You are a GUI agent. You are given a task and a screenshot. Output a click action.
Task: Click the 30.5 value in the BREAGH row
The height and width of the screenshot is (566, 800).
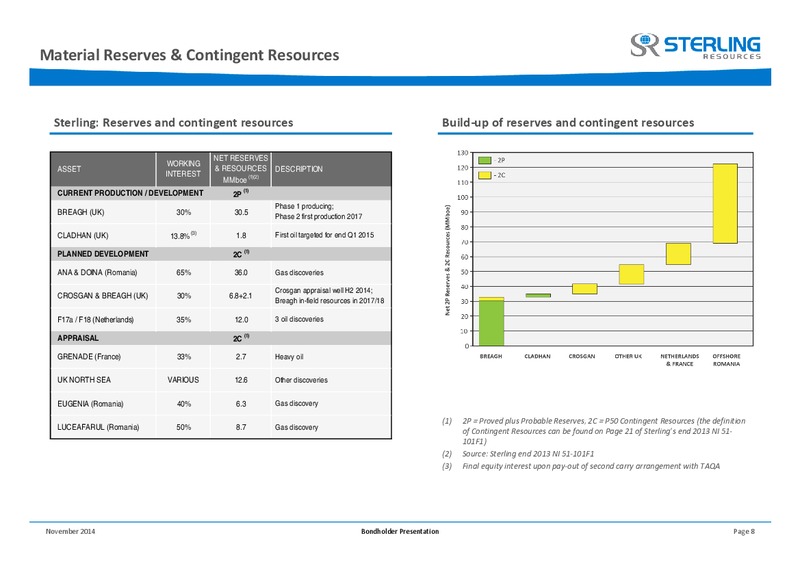coord(241,212)
